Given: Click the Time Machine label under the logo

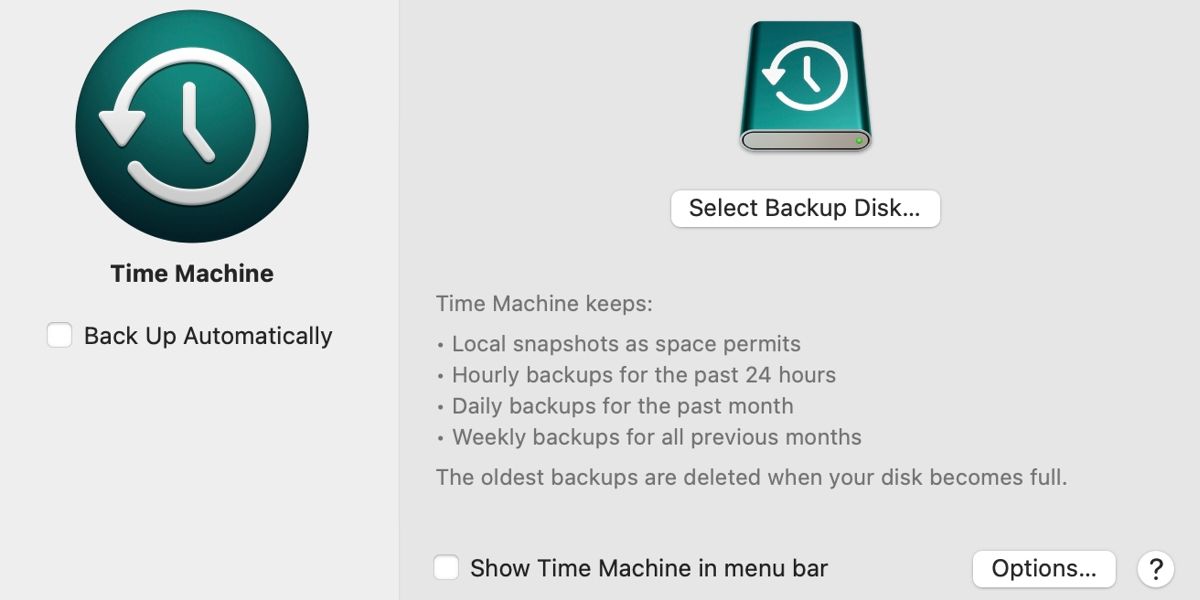Looking at the screenshot, I should (x=190, y=273).
